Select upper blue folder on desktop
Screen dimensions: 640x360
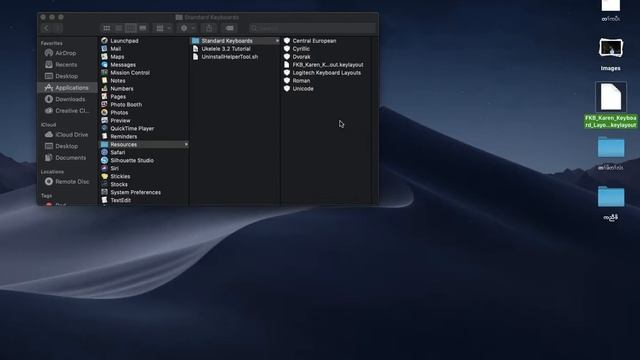[x=611, y=147]
